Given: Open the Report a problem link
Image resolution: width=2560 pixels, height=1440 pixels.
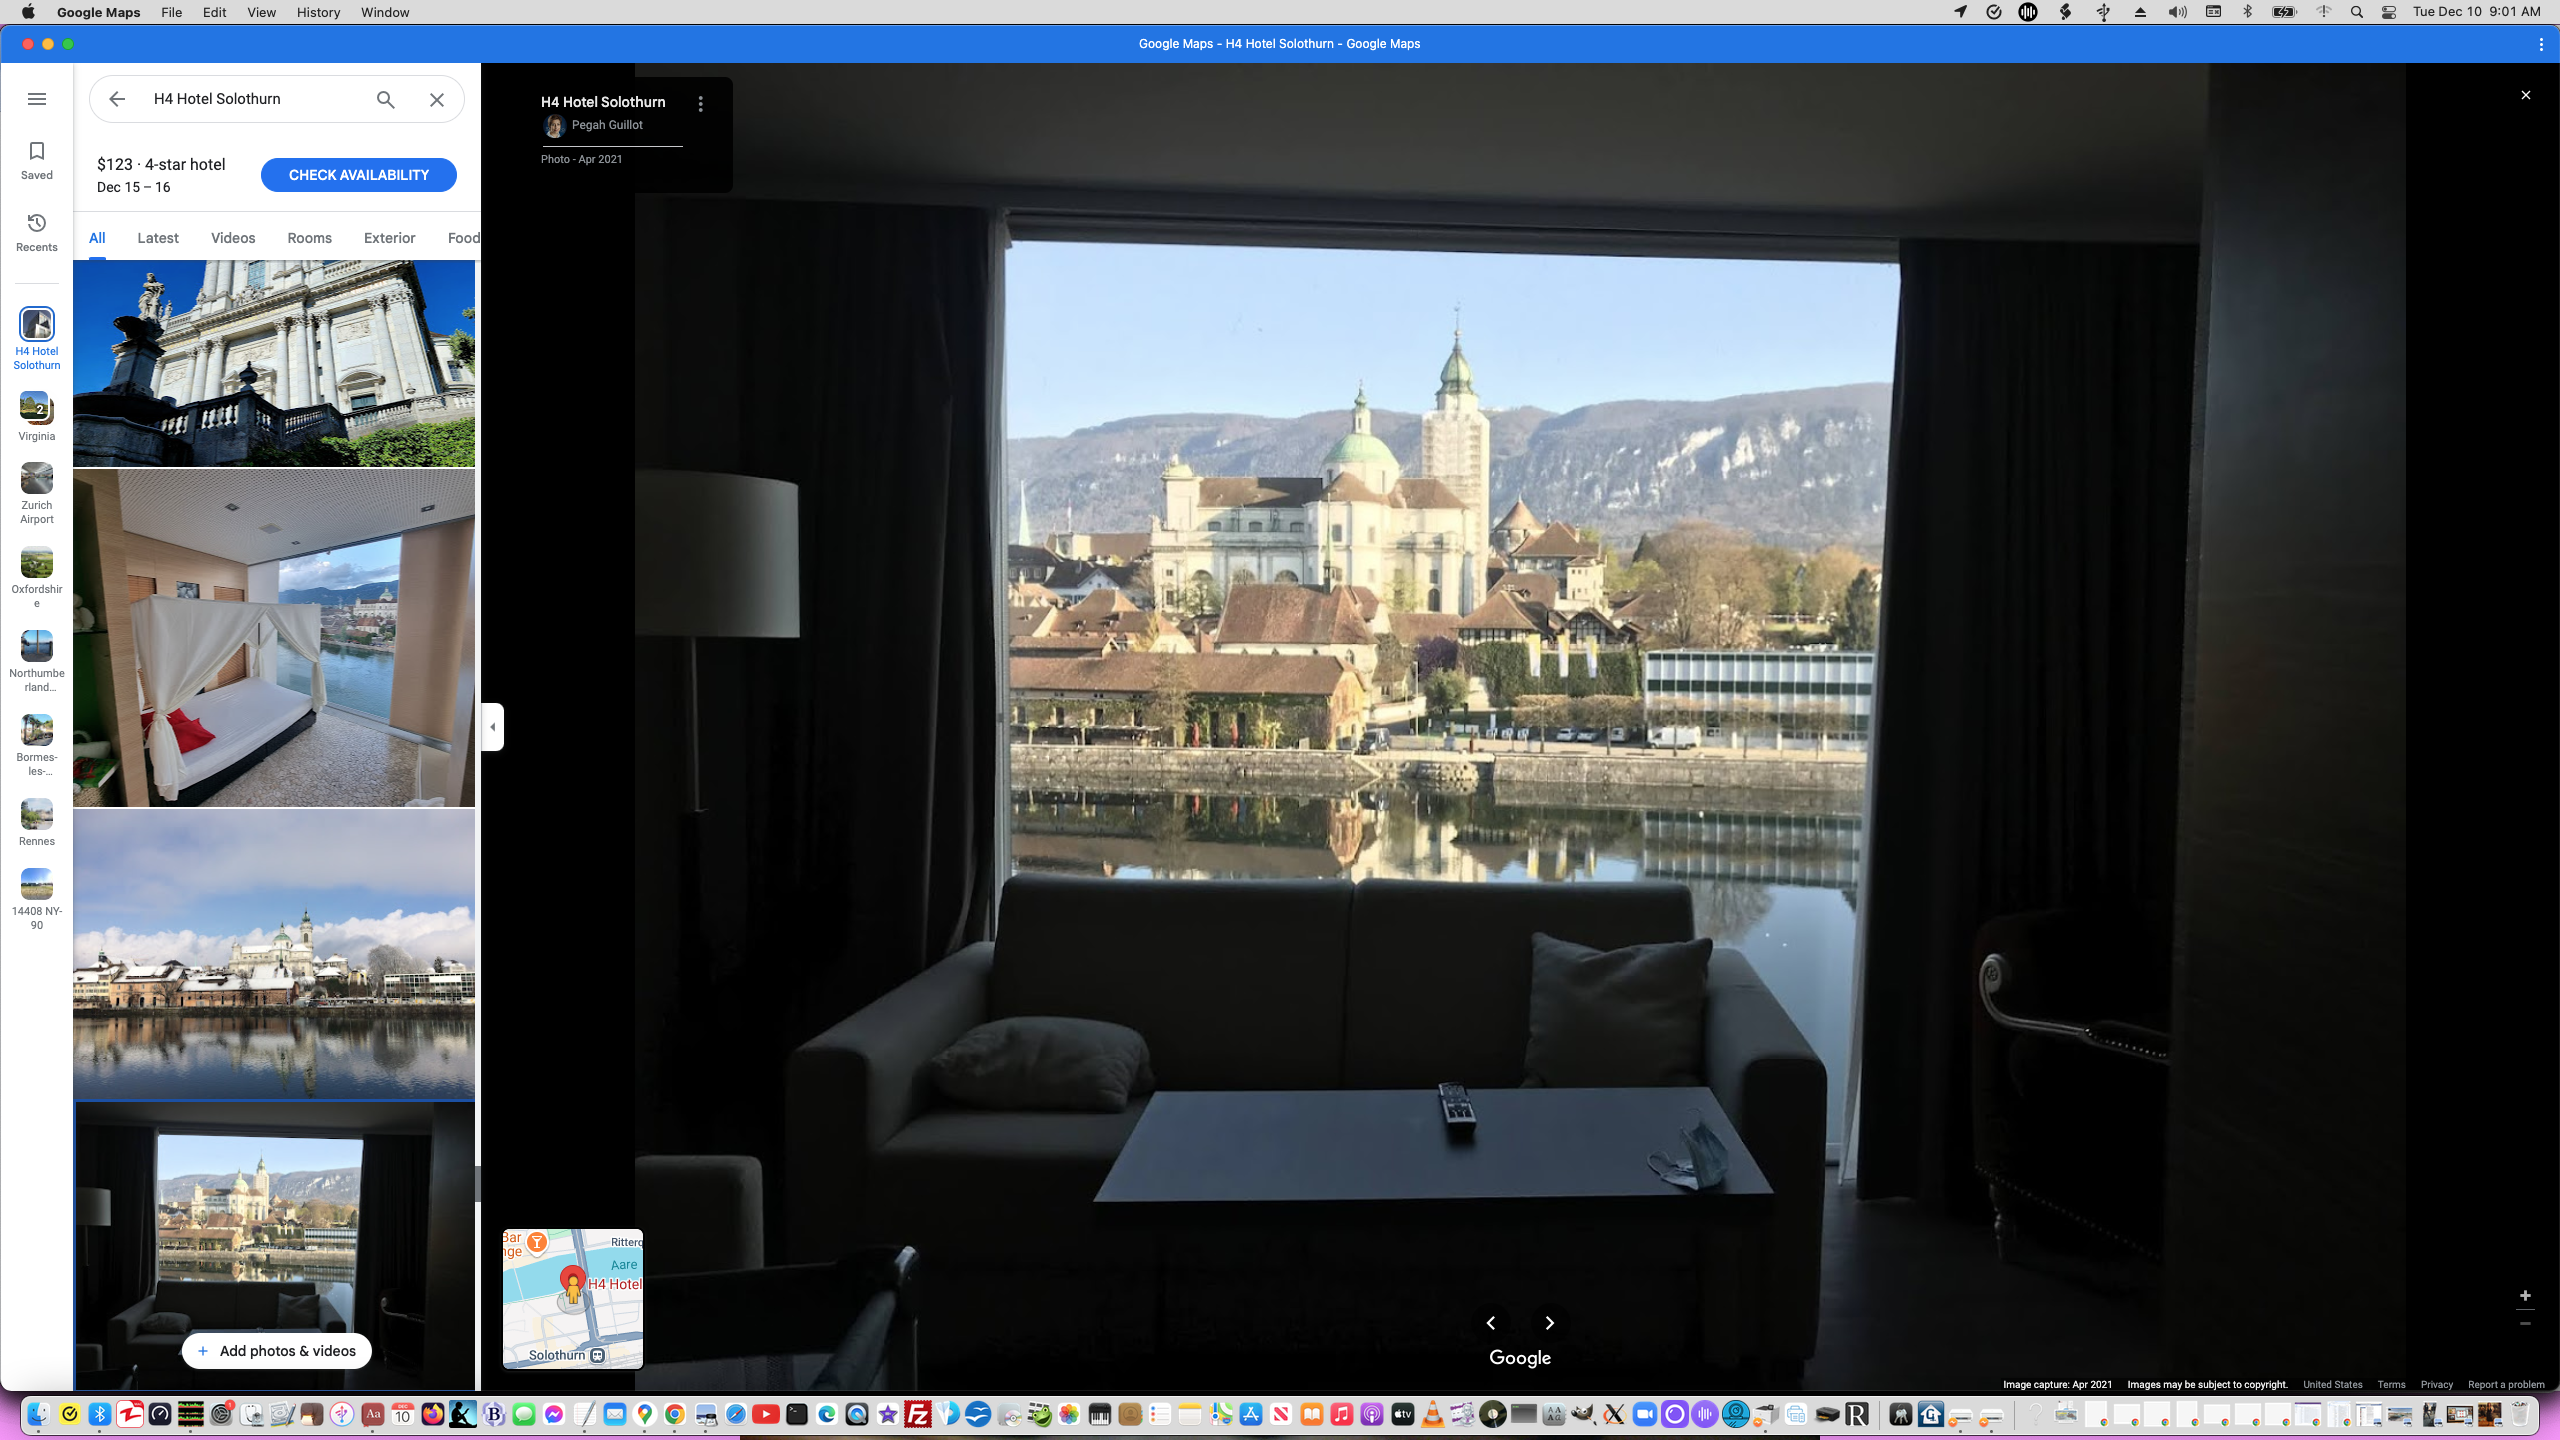Looking at the screenshot, I should 2505,1385.
